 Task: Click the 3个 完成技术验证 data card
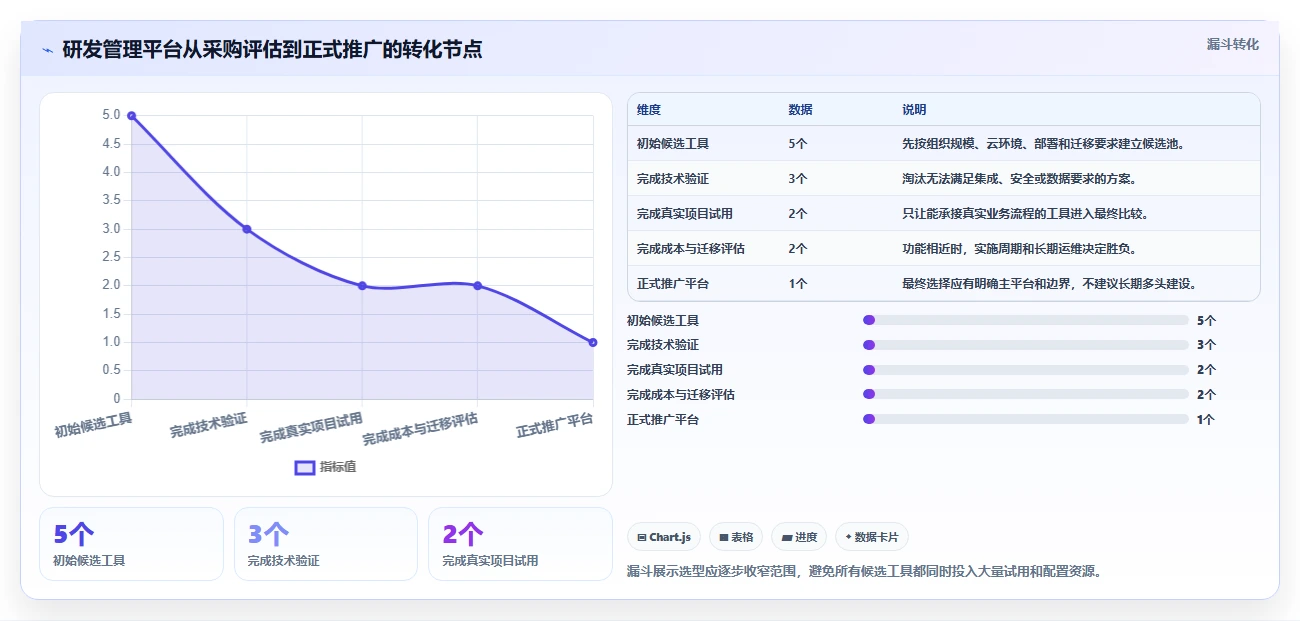(325, 544)
